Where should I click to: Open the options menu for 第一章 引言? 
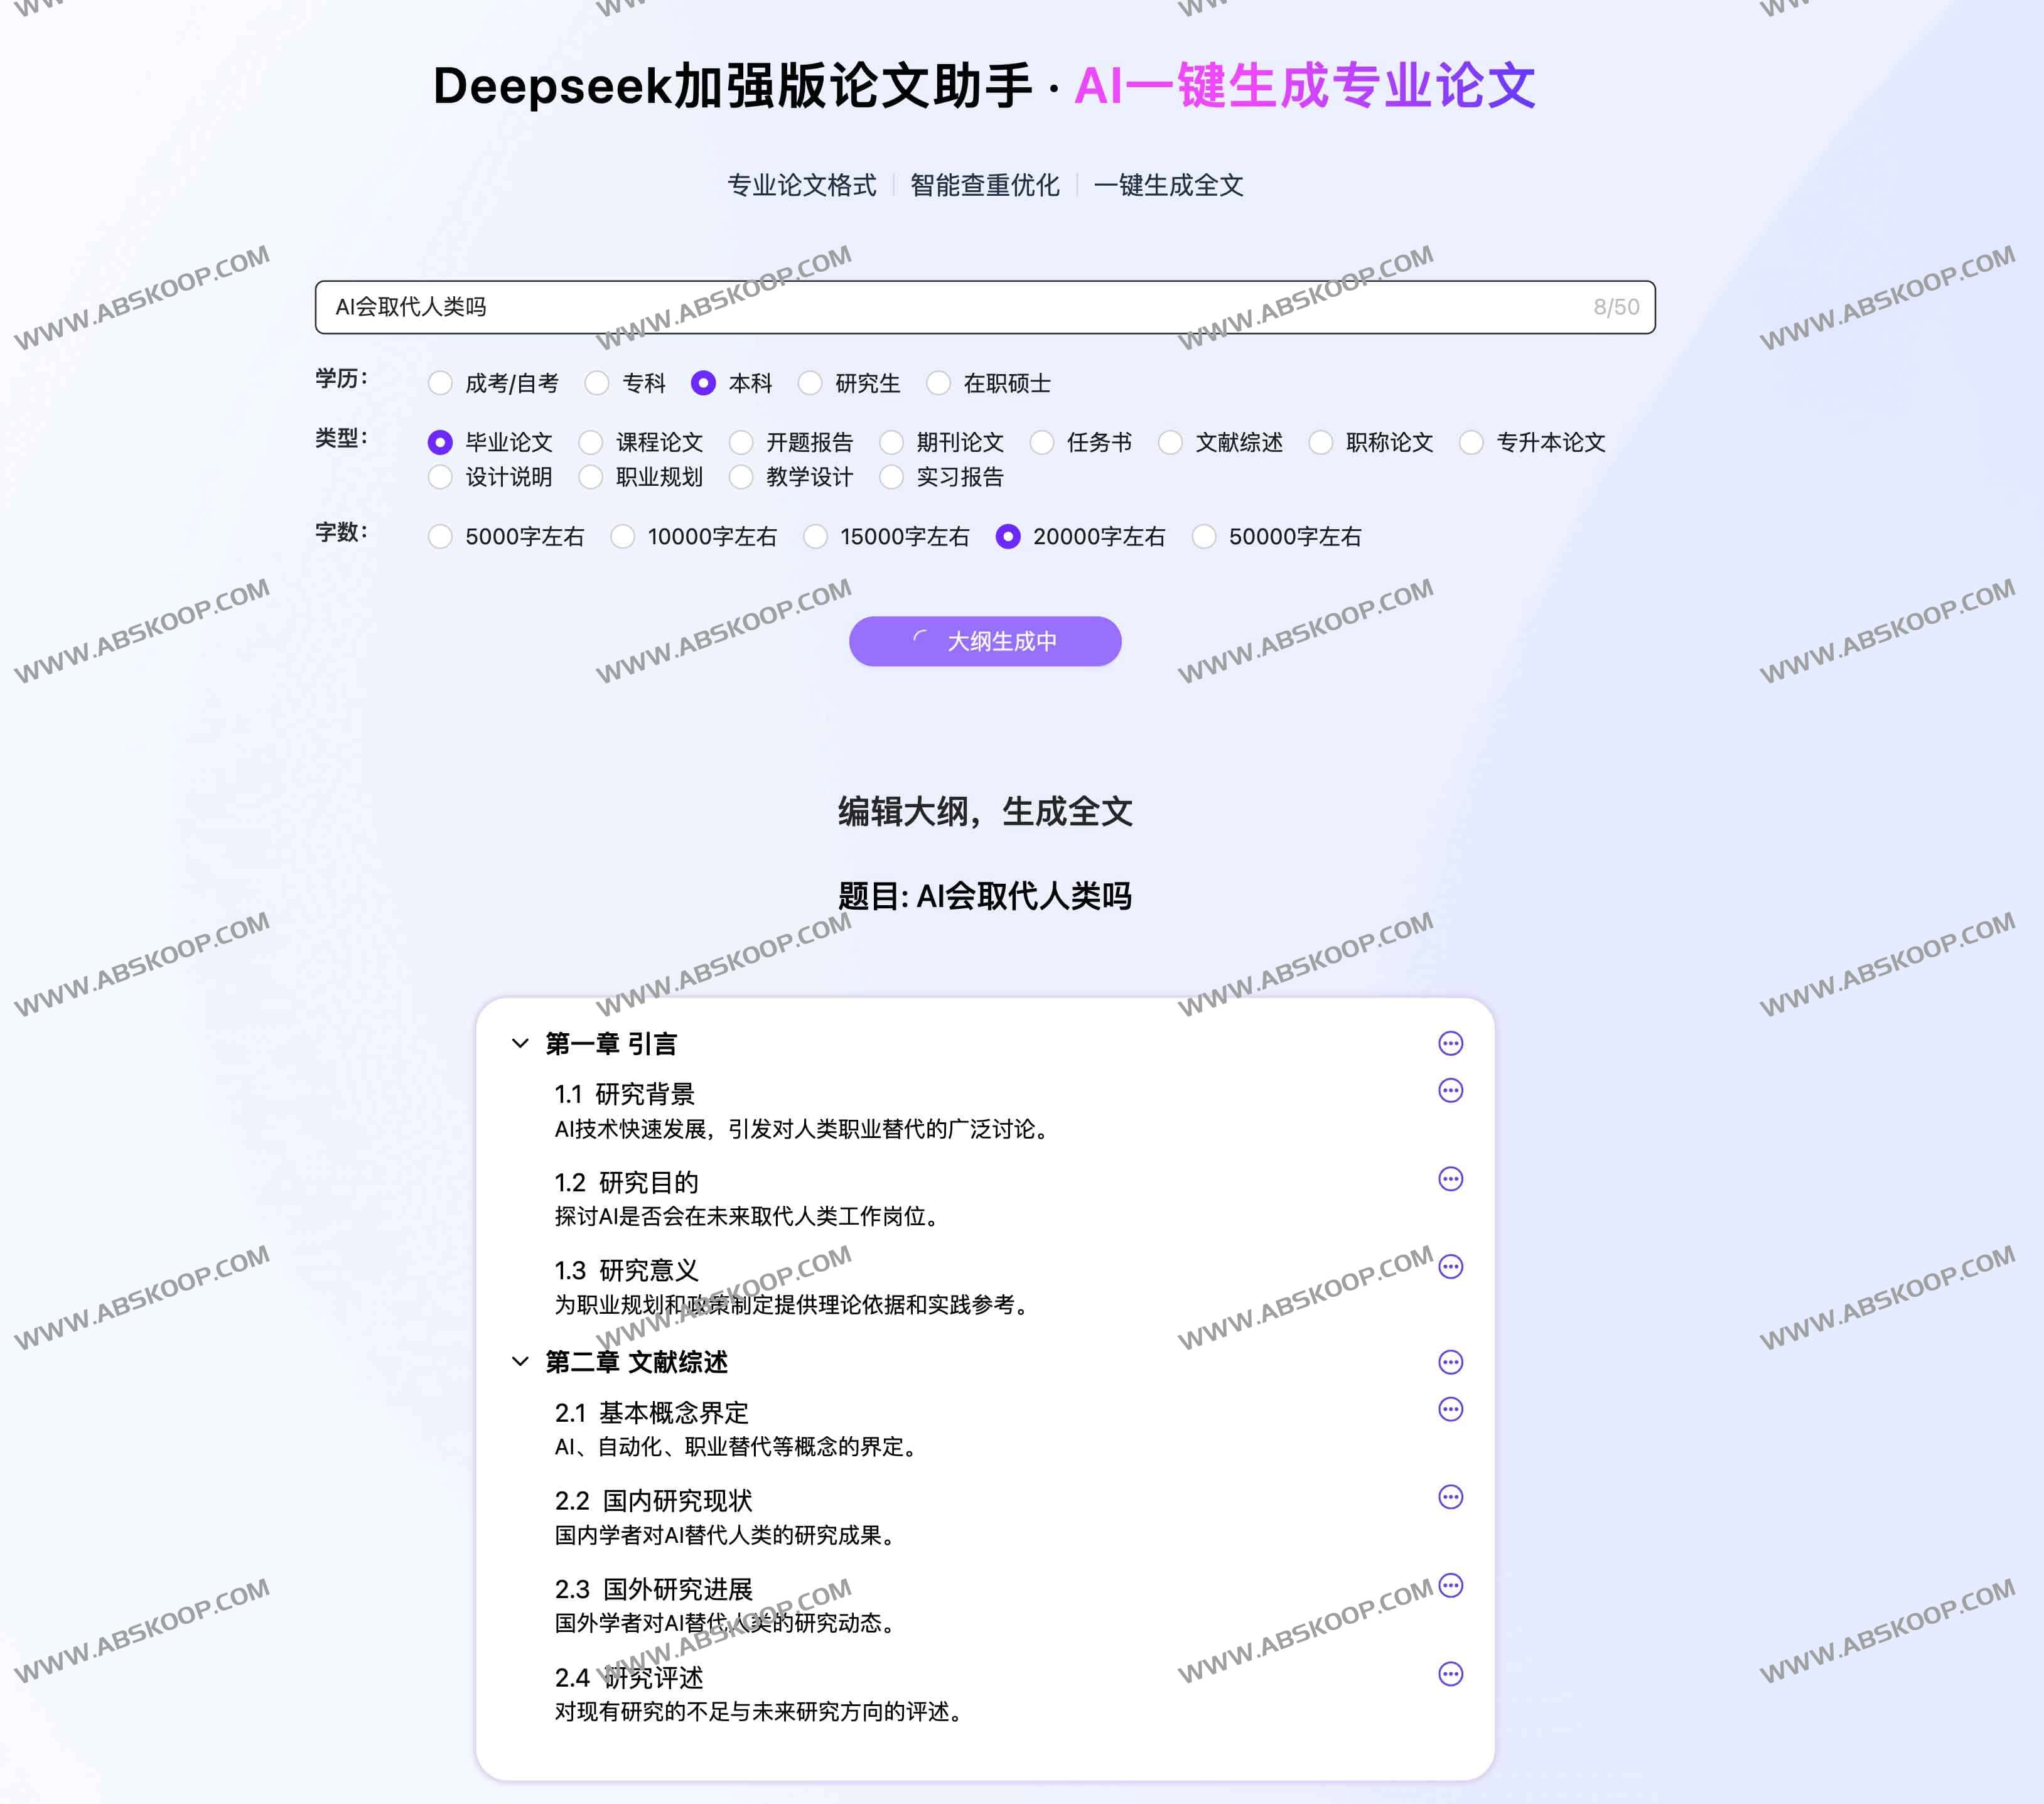pos(1450,1043)
